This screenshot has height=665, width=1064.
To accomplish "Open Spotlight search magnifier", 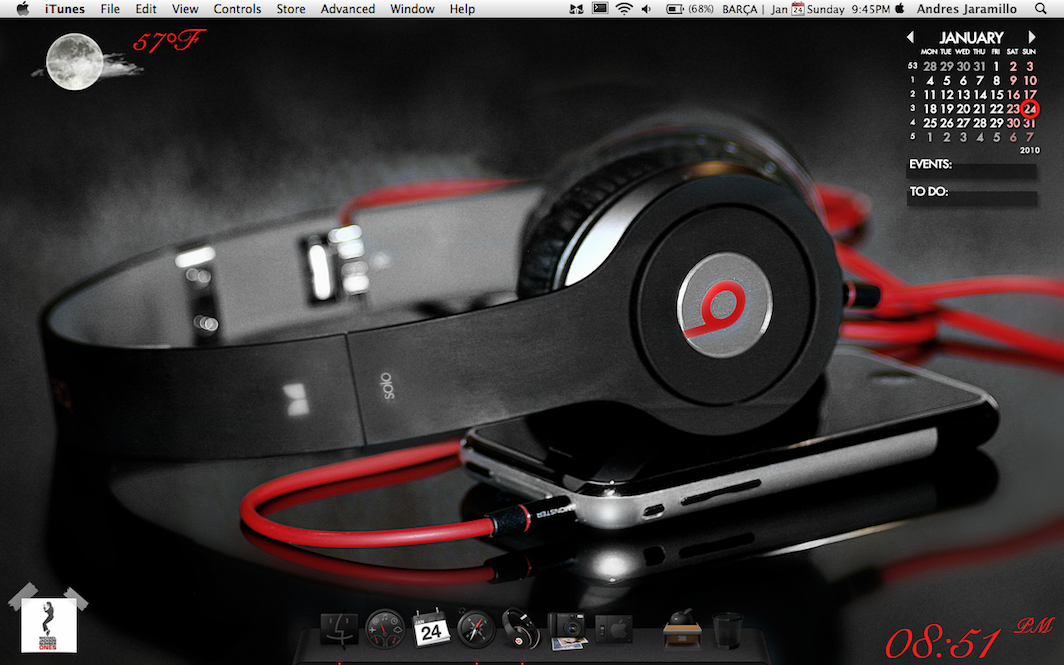I will tap(1040, 9).
